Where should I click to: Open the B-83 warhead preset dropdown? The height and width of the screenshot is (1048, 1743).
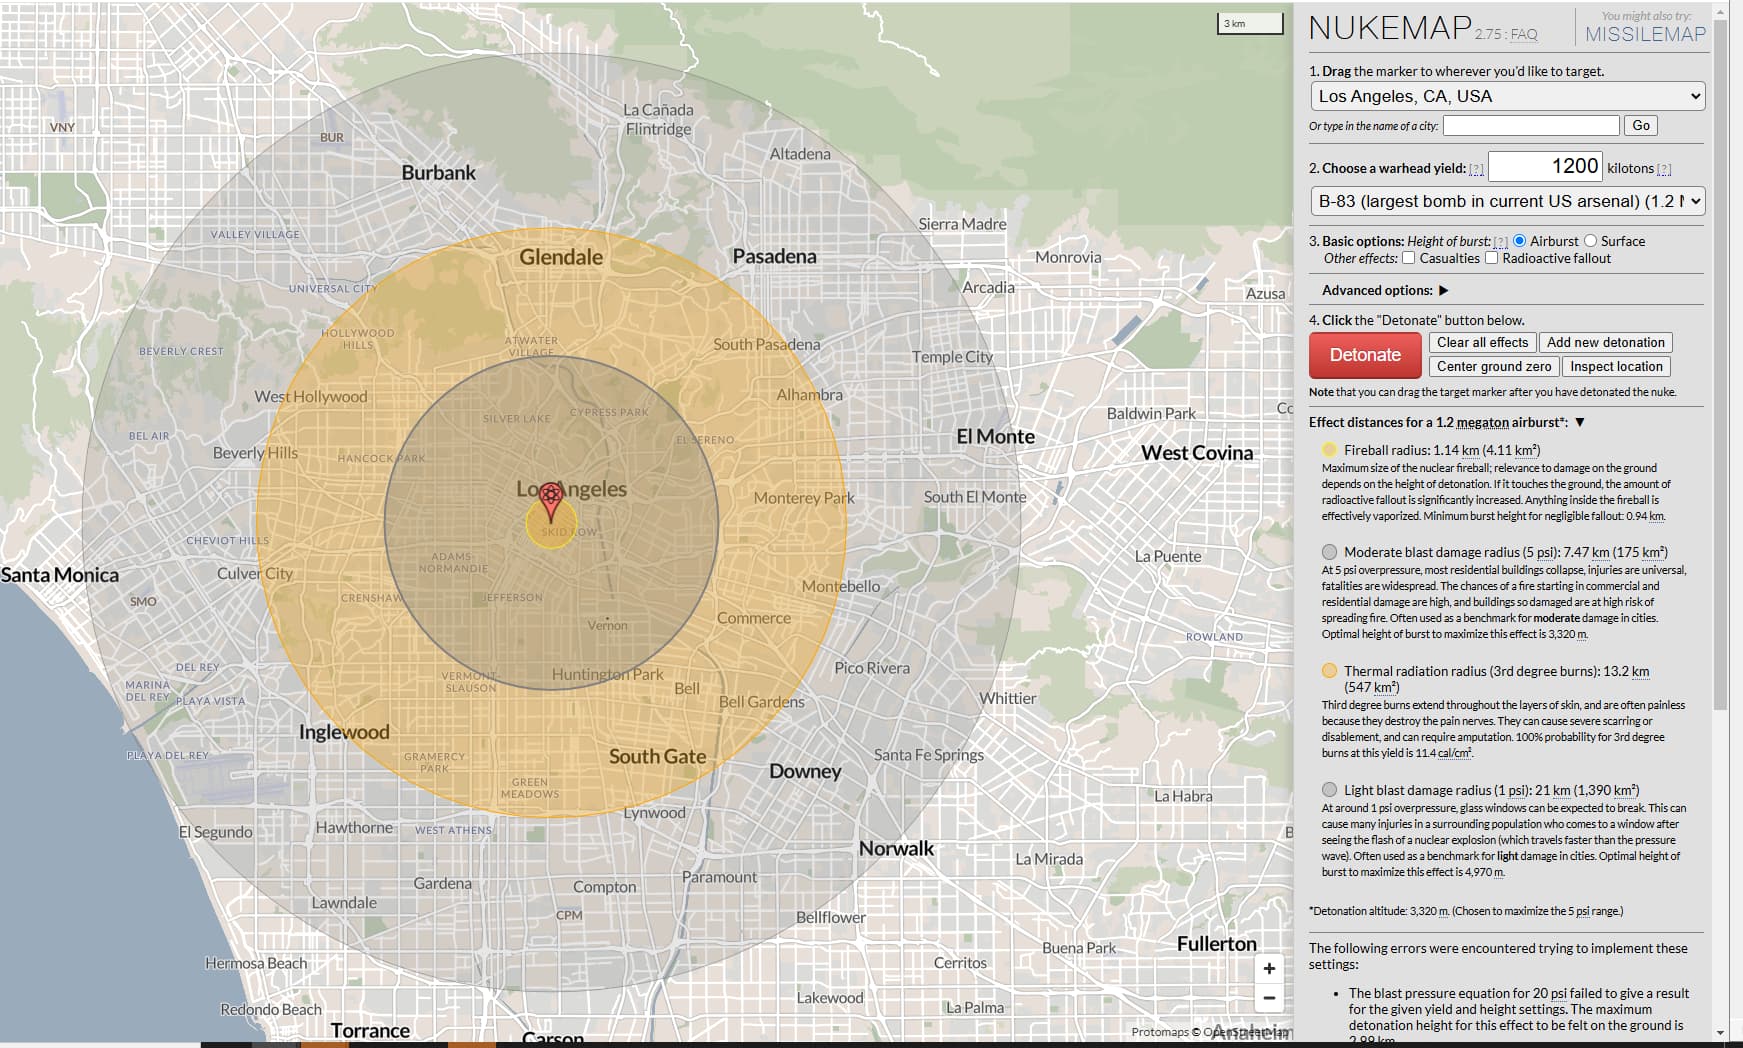(x=1507, y=201)
